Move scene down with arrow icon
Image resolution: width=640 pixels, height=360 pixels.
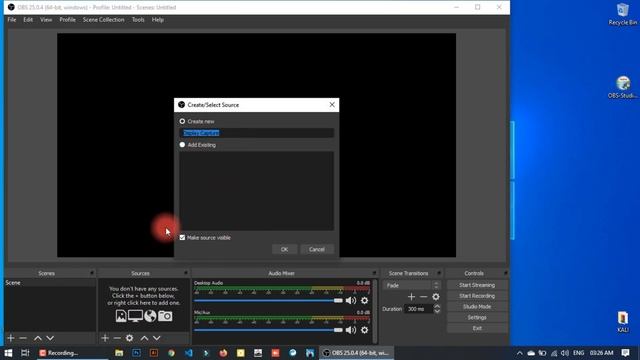click(50, 338)
